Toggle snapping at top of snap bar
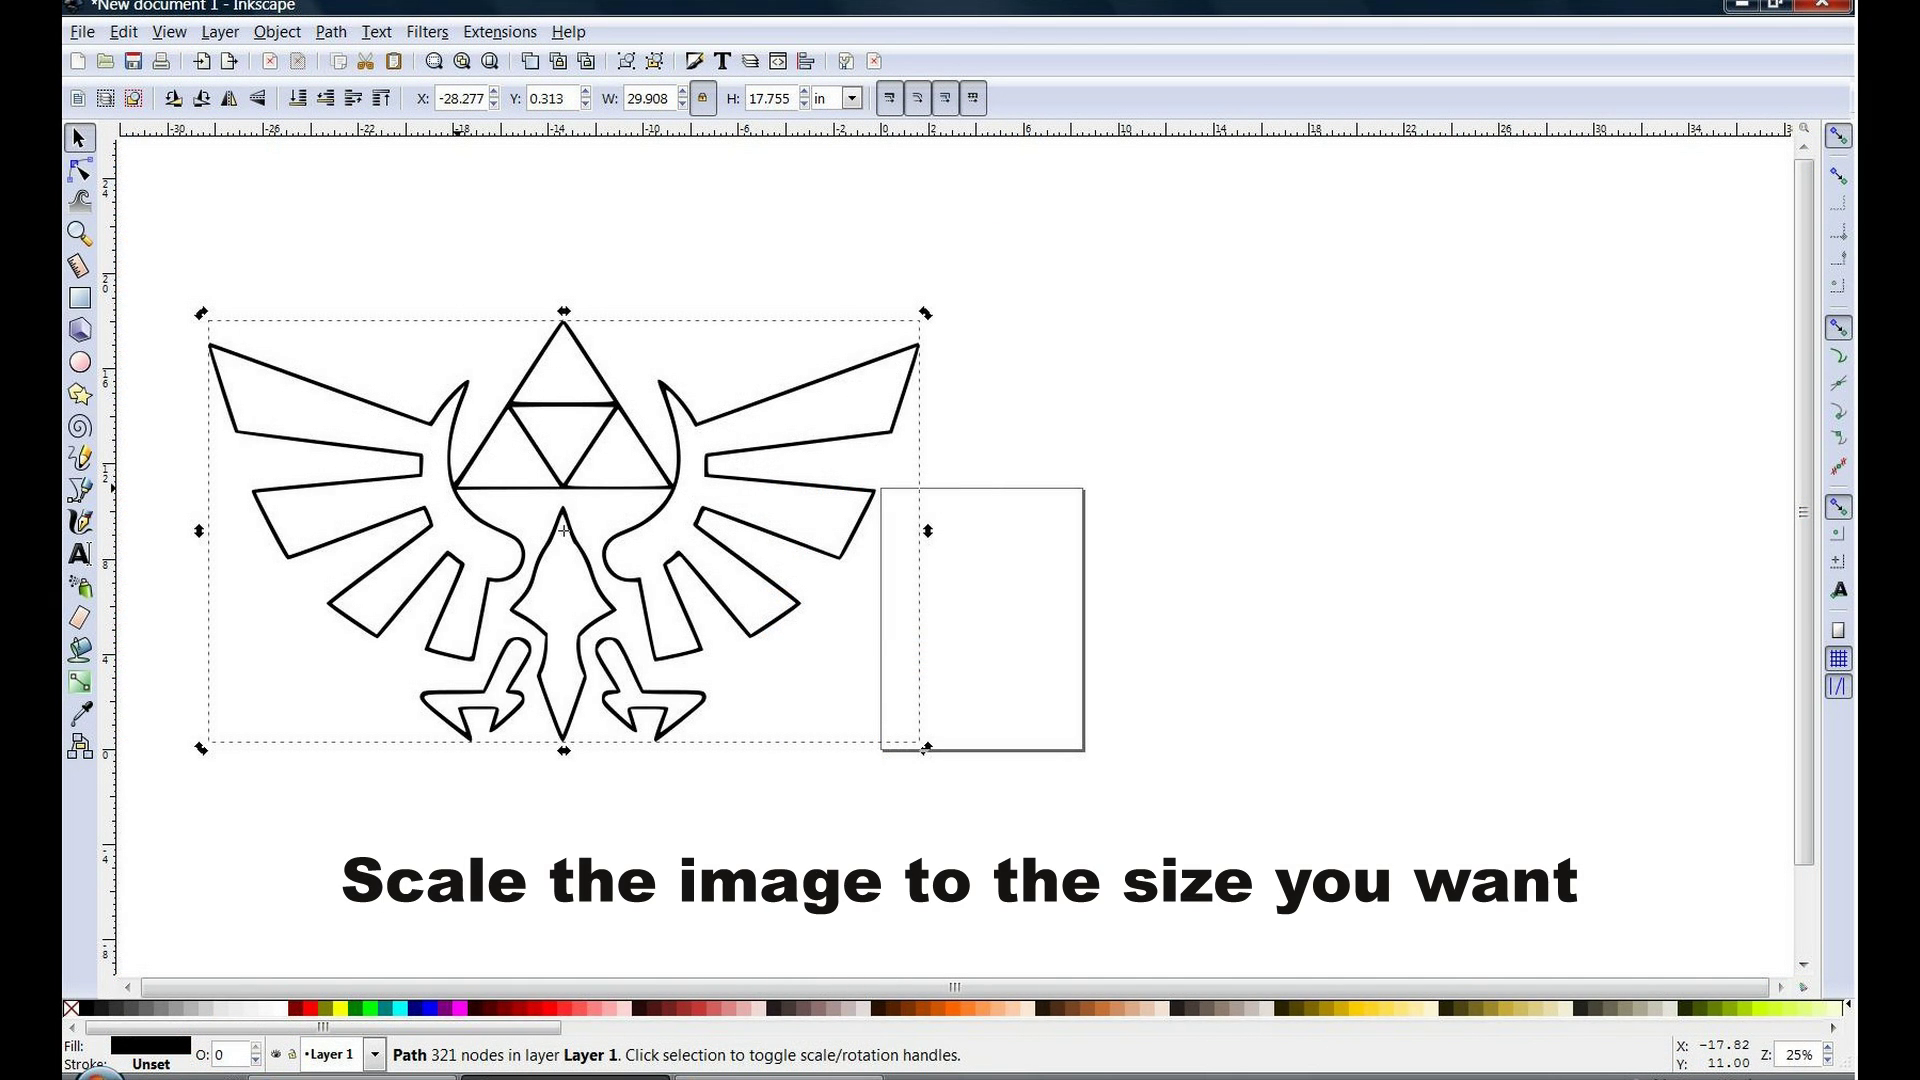Image resolution: width=1920 pixels, height=1080 pixels. click(1838, 136)
